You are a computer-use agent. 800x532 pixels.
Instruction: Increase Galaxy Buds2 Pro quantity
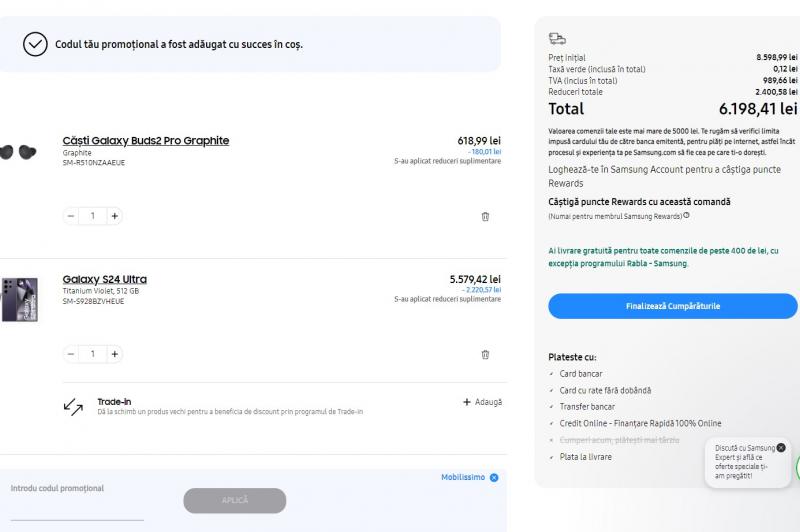[114, 216]
